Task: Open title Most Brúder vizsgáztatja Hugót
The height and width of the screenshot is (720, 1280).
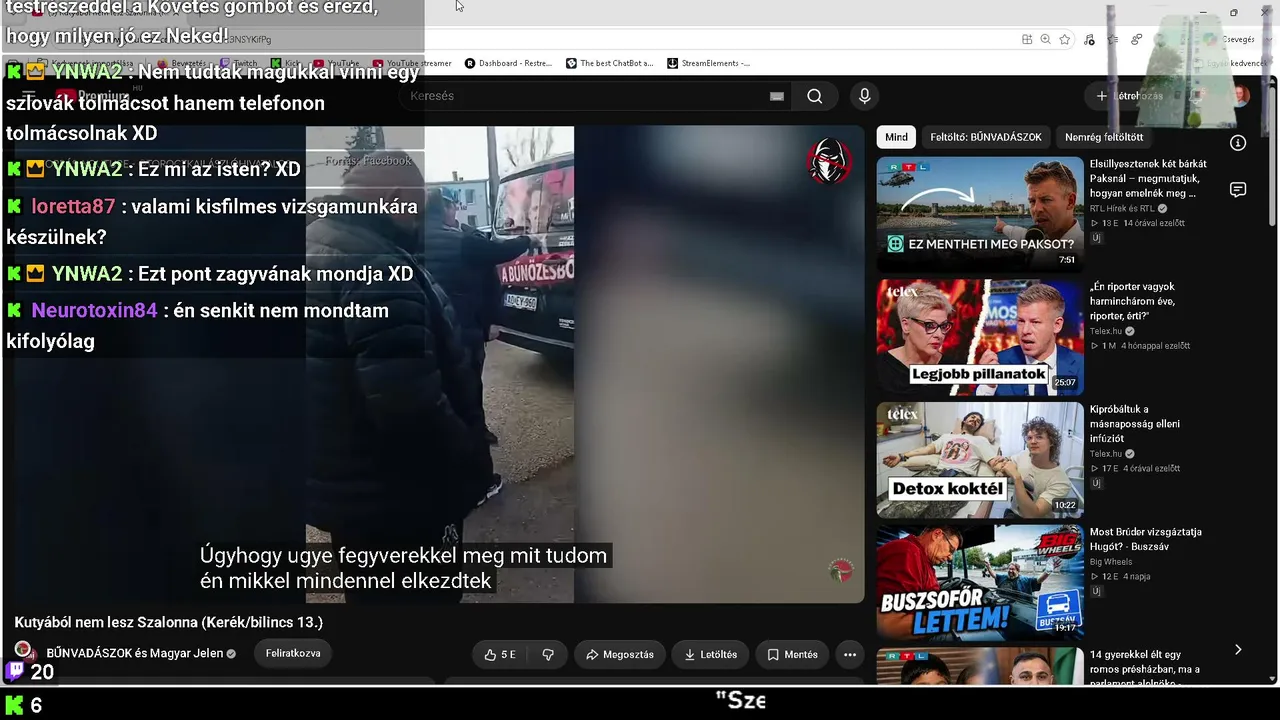Action: coord(1146,539)
